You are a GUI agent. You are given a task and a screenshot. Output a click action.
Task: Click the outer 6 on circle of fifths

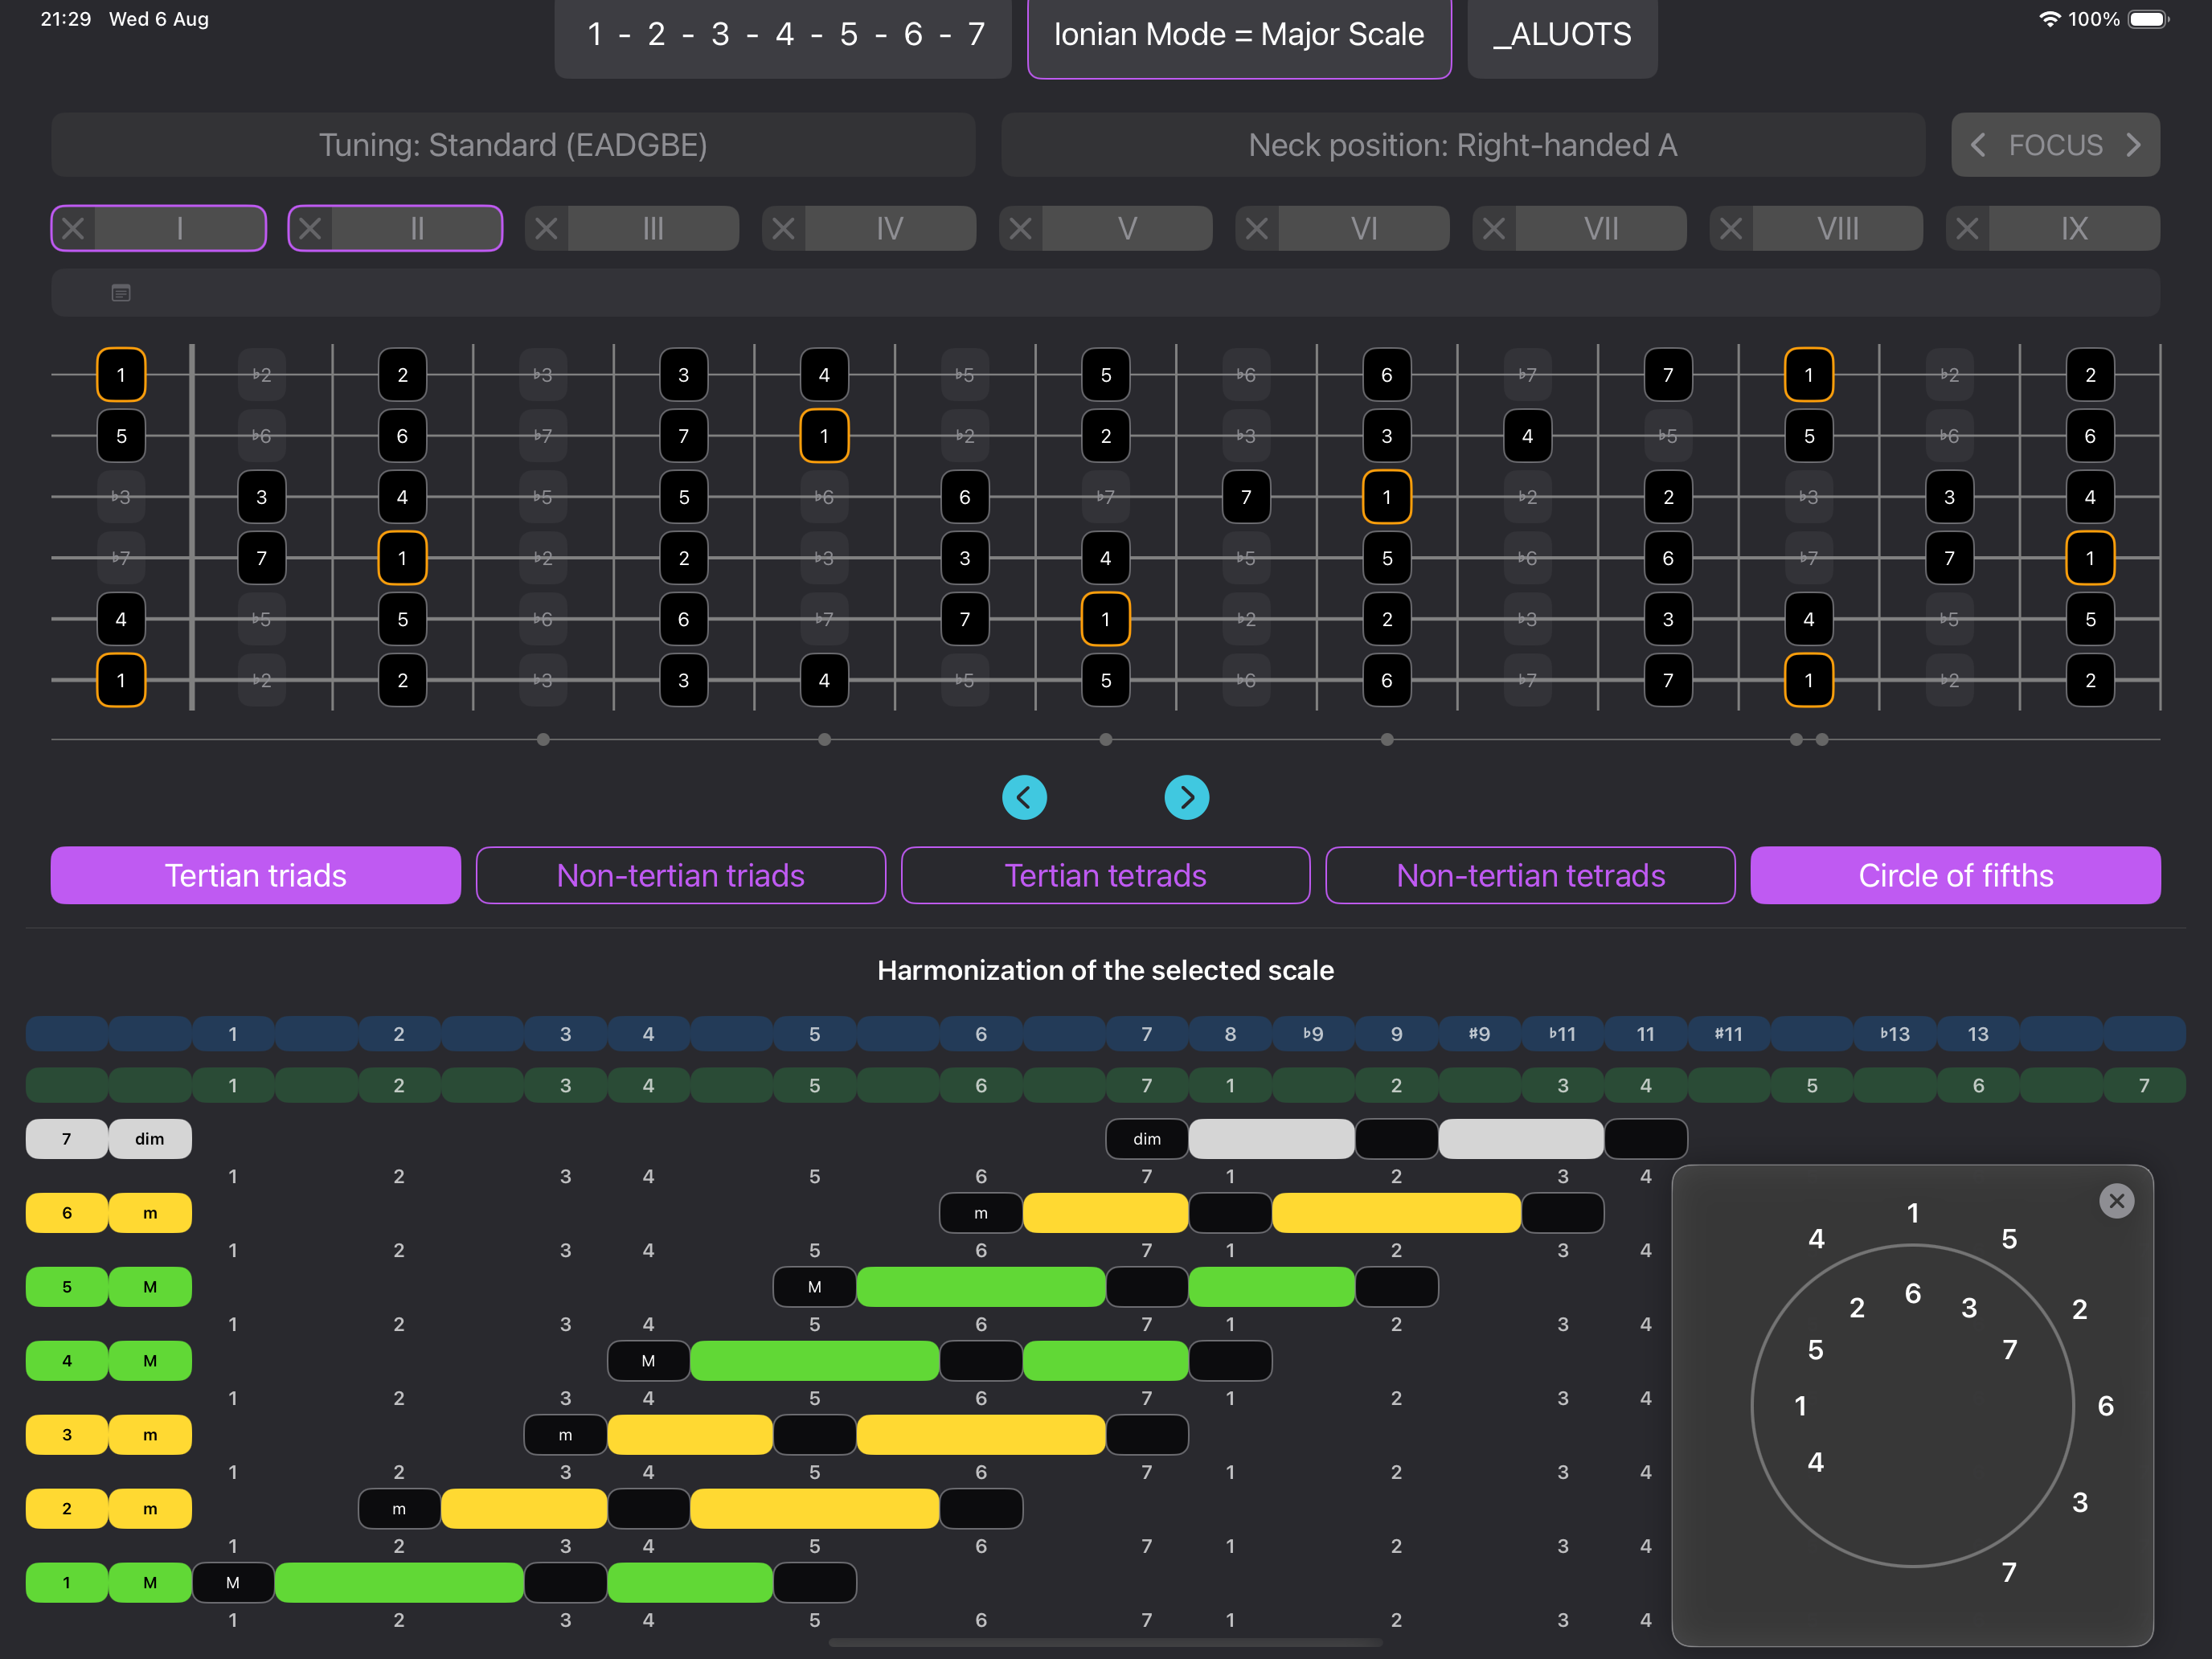2105,1406
